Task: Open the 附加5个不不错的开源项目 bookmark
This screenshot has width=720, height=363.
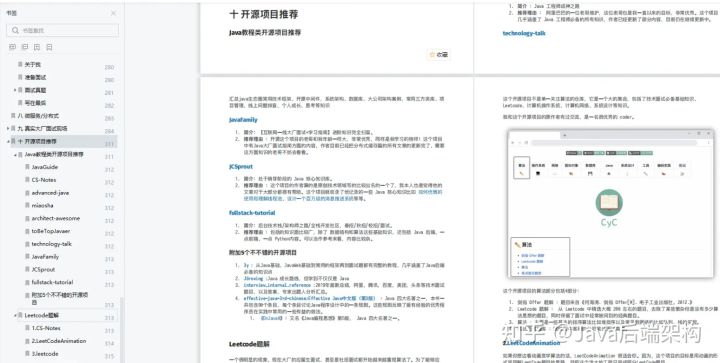Action: click(x=60, y=299)
